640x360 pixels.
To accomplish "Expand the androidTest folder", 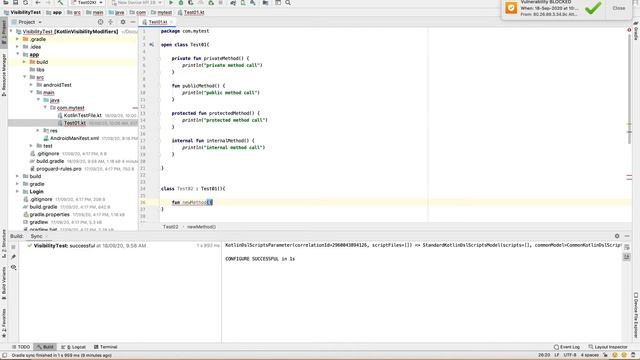I will (x=31, y=85).
